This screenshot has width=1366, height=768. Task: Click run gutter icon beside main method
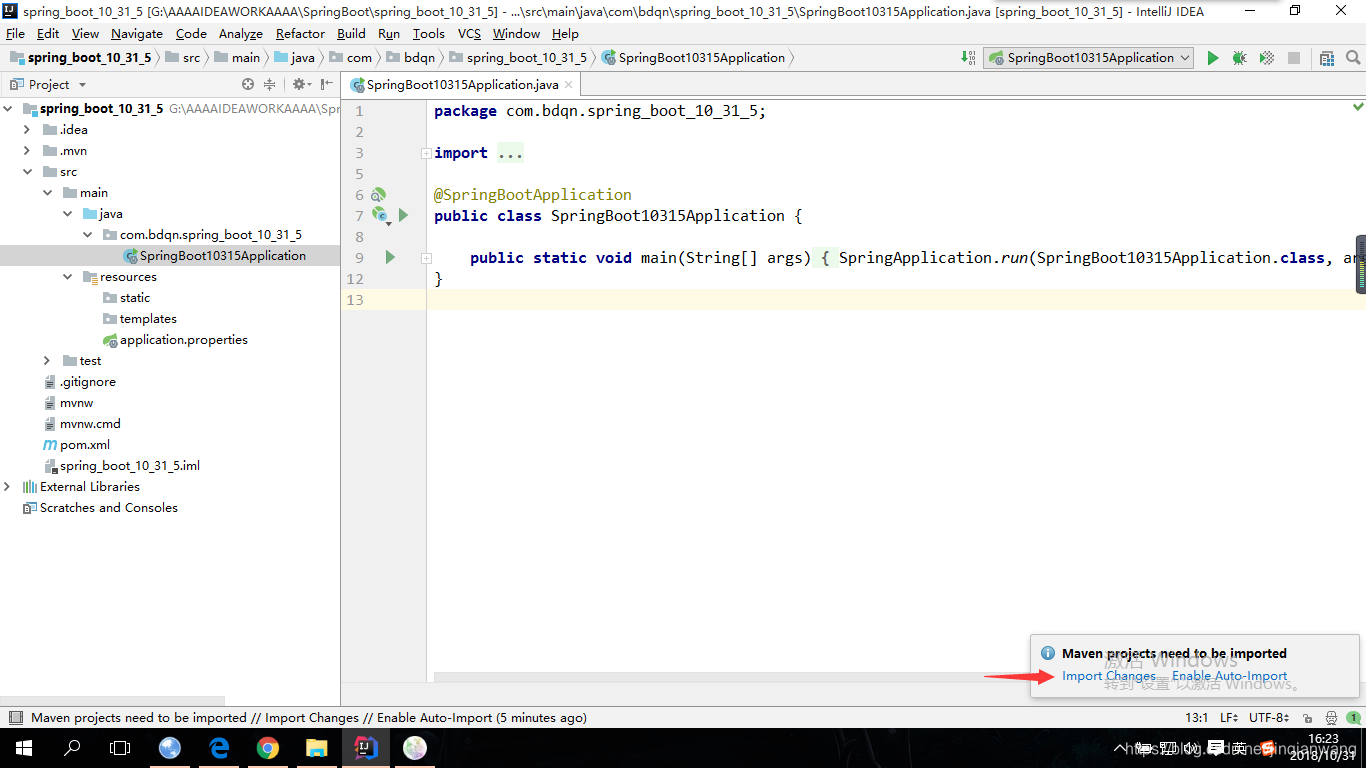pos(390,257)
